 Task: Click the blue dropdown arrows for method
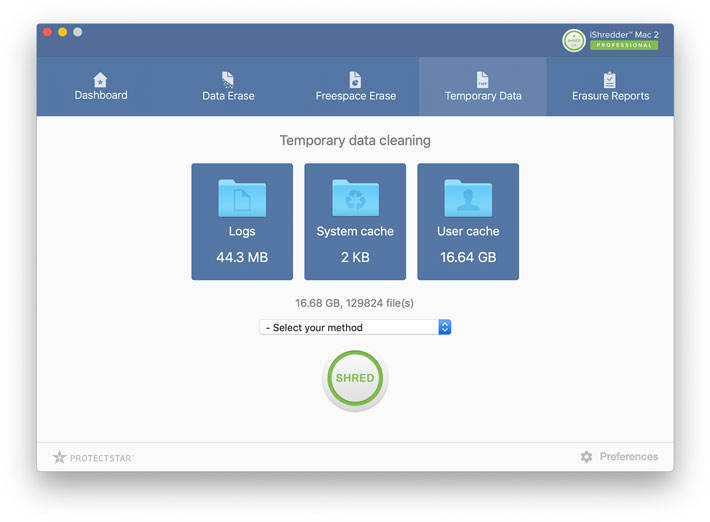pos(445,327)
